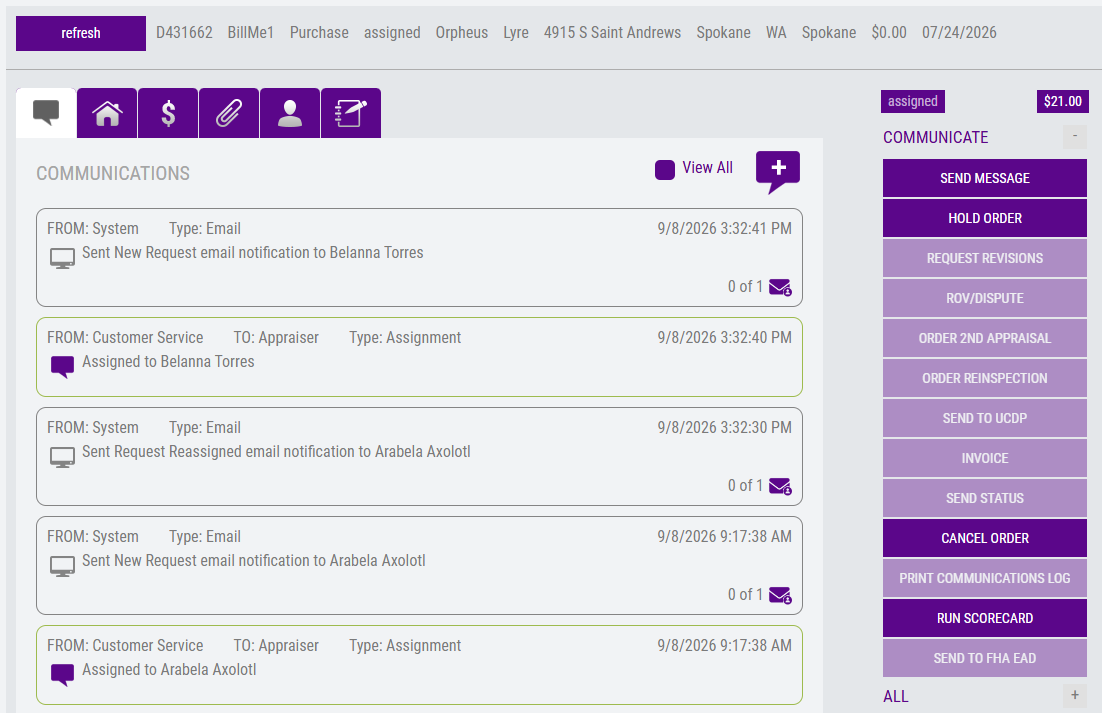Viewport: 1102px width, 713px height.
Task: Click the $21.00 fee badge
Action: pos(1063,101)
